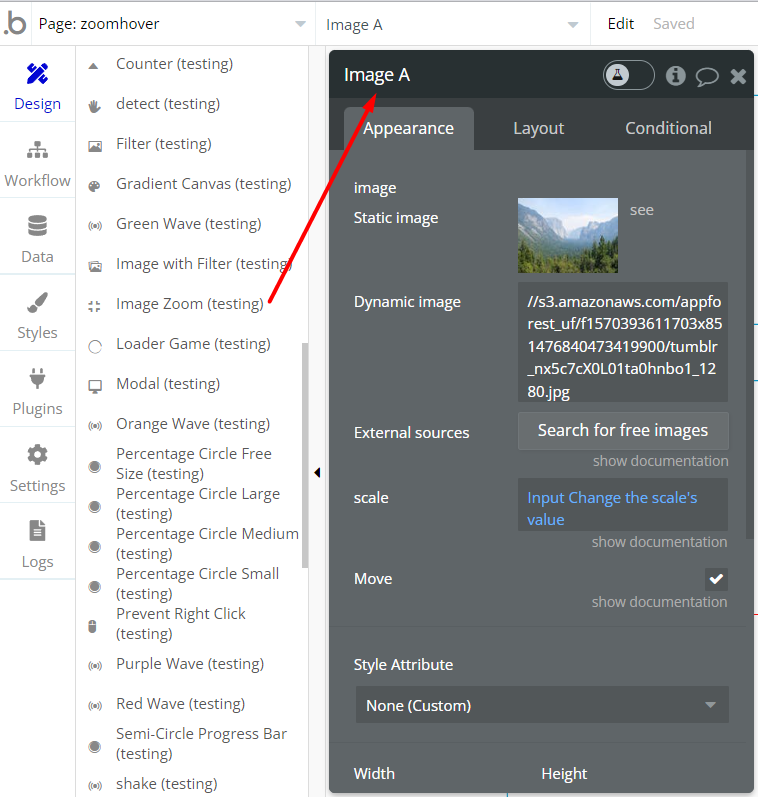The image size is (758, 797).
Task: Open the Workflow tab icon
Action: click(38, 150)
